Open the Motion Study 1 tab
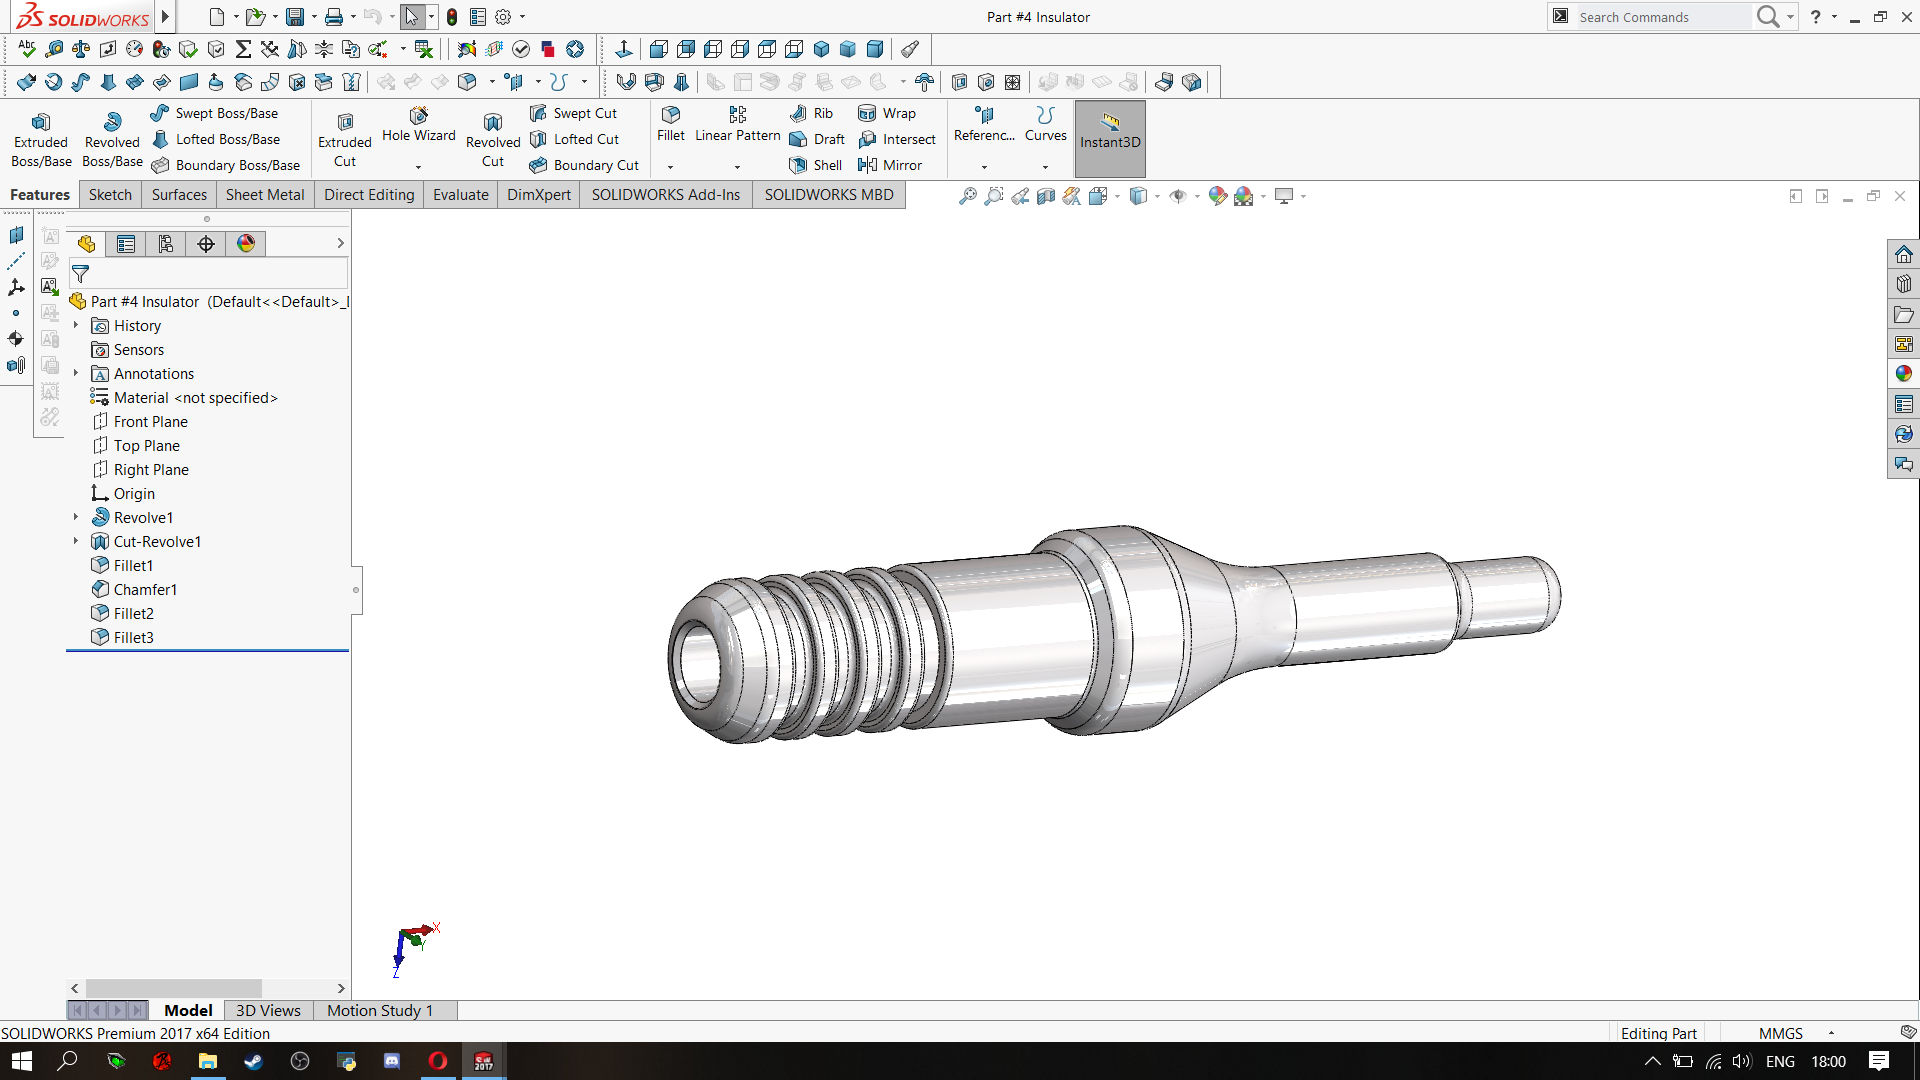Viewport: 1920px width, 1080px height. (379, 1011)
